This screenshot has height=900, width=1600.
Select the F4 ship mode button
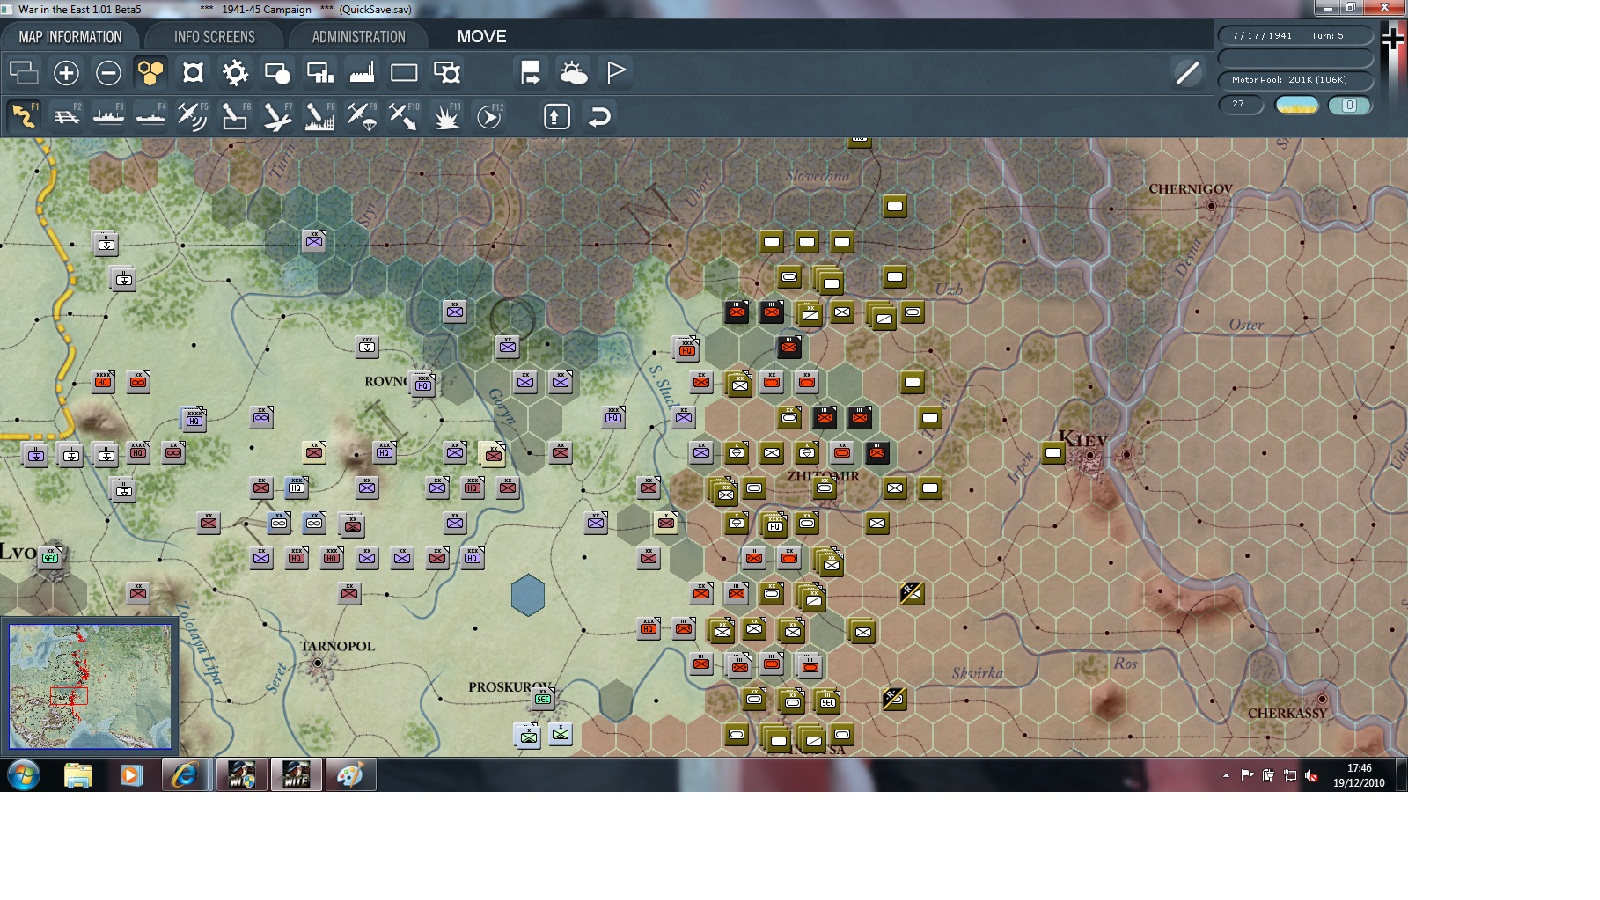[x=150, y=116]
